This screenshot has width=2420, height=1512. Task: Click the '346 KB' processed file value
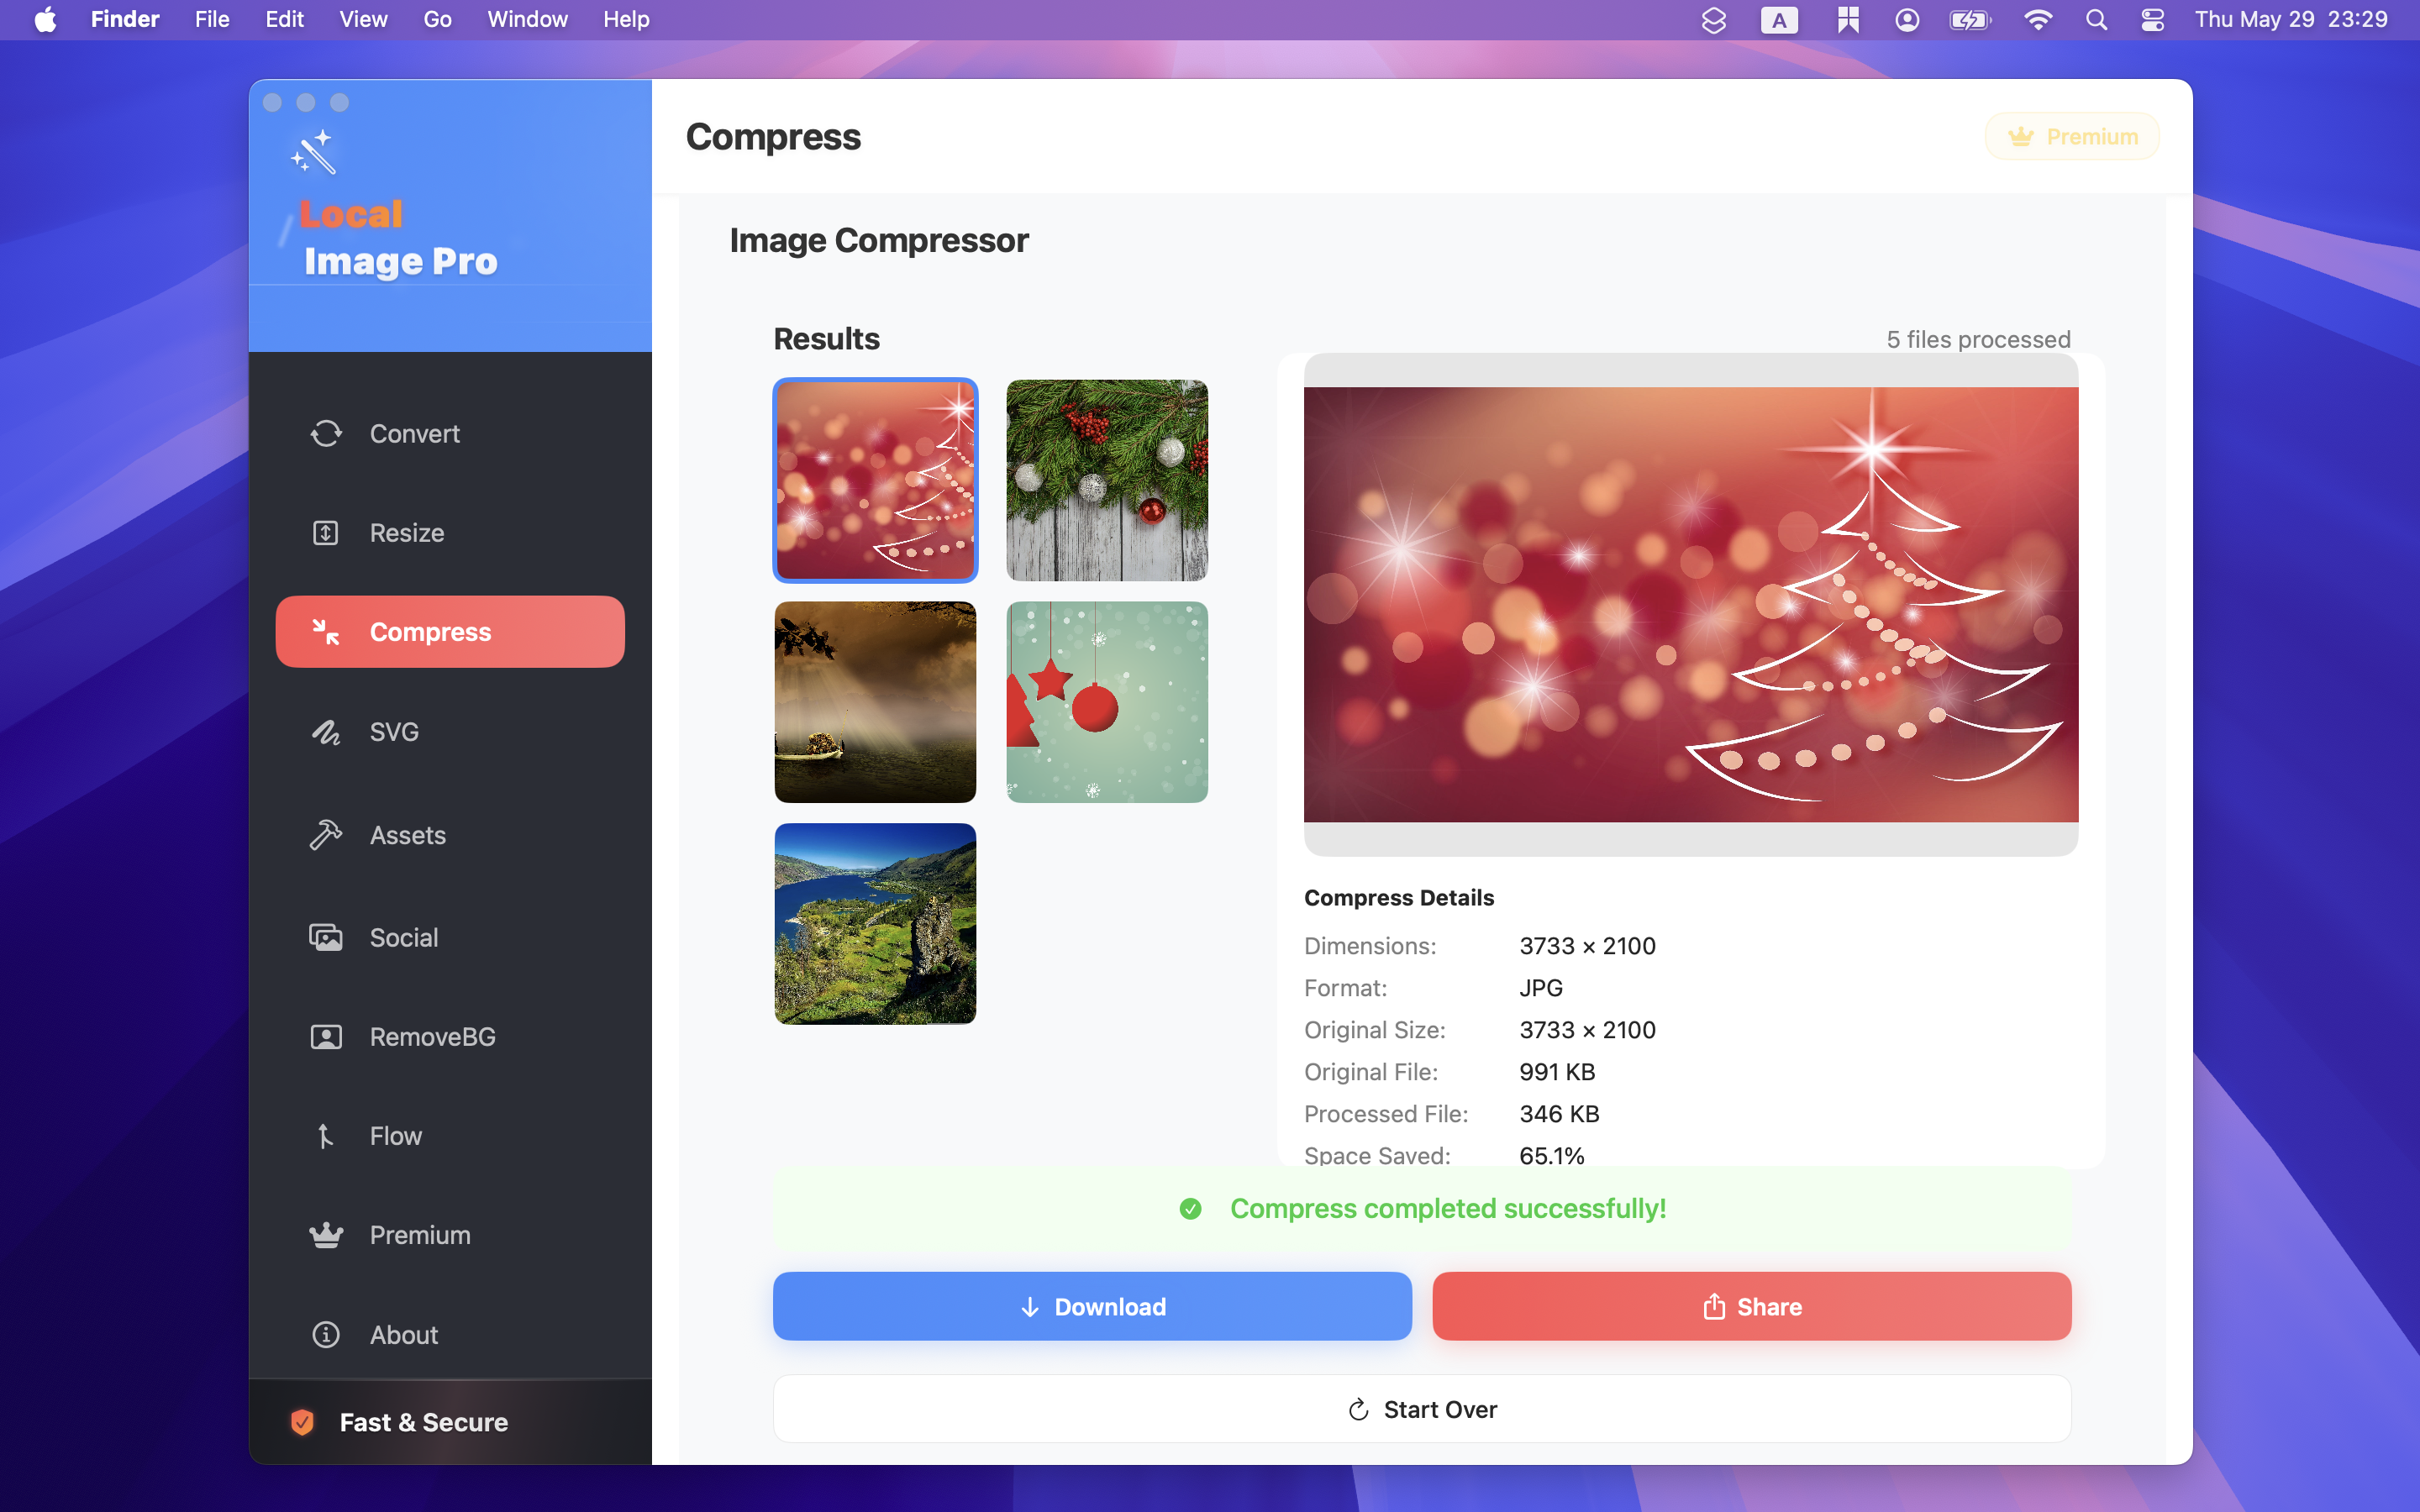(1559, 1114)
